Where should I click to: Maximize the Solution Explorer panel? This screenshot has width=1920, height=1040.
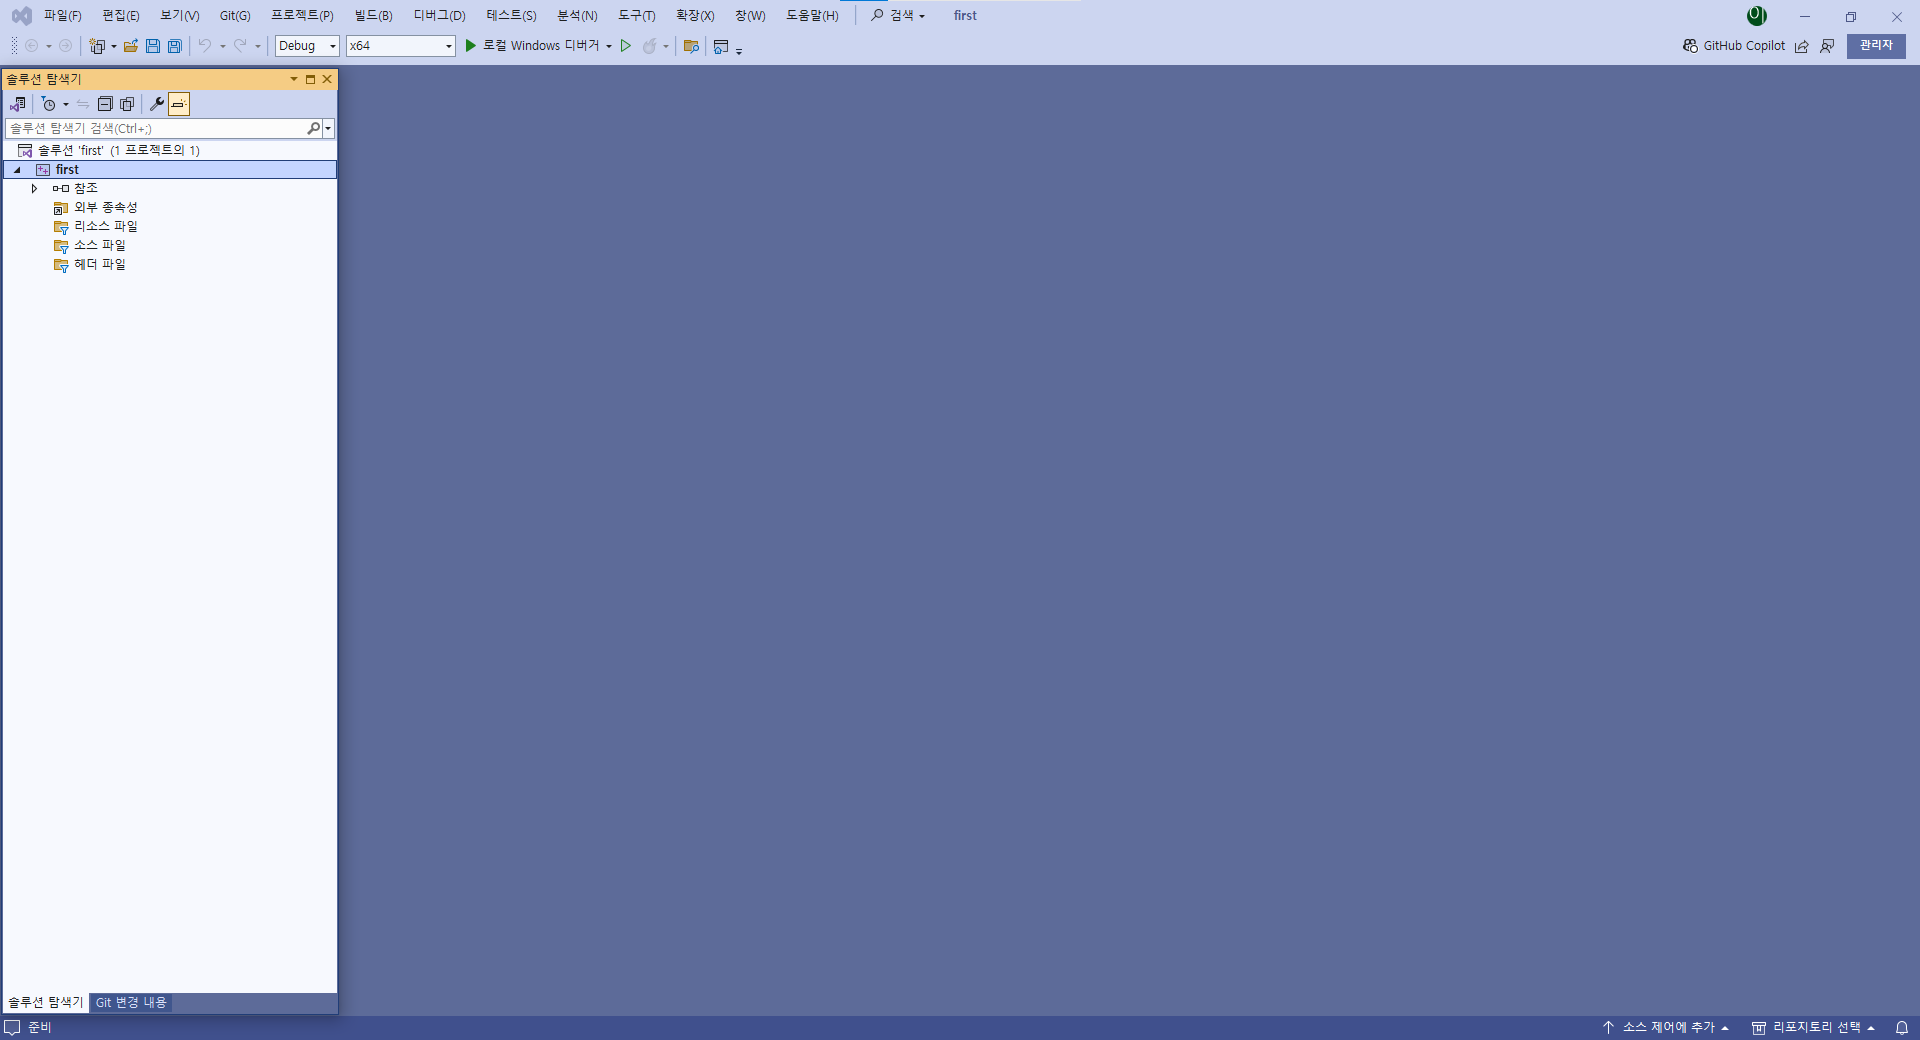(x=310, y=79)
